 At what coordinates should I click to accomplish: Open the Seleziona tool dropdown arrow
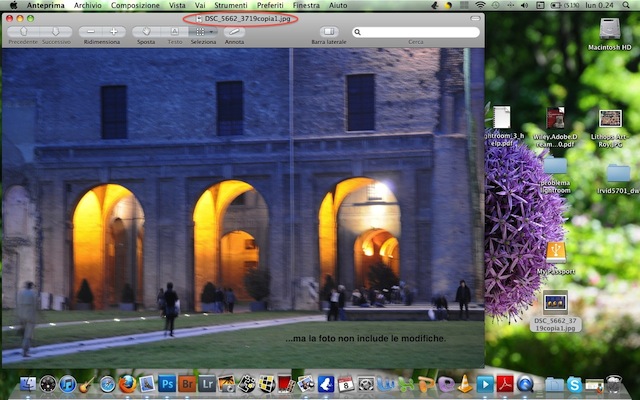pyautogui.click(x=212, y=32)
